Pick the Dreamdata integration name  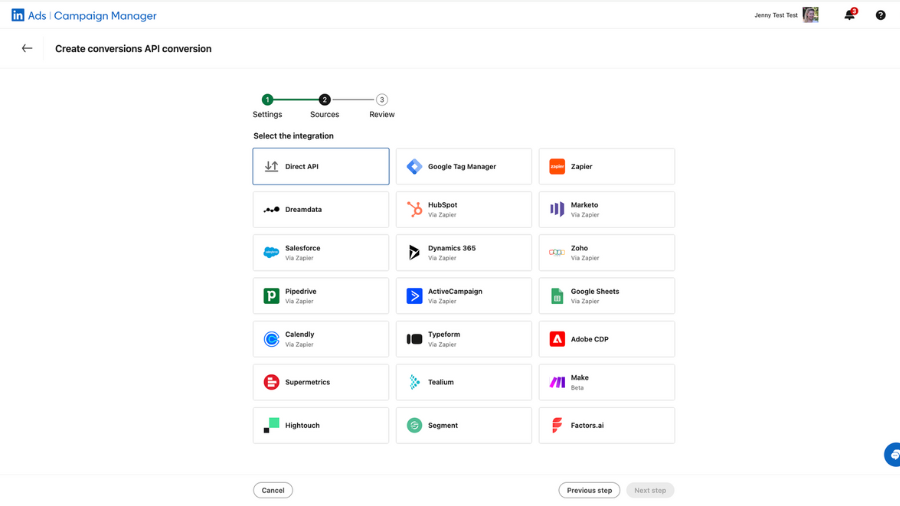304,209
